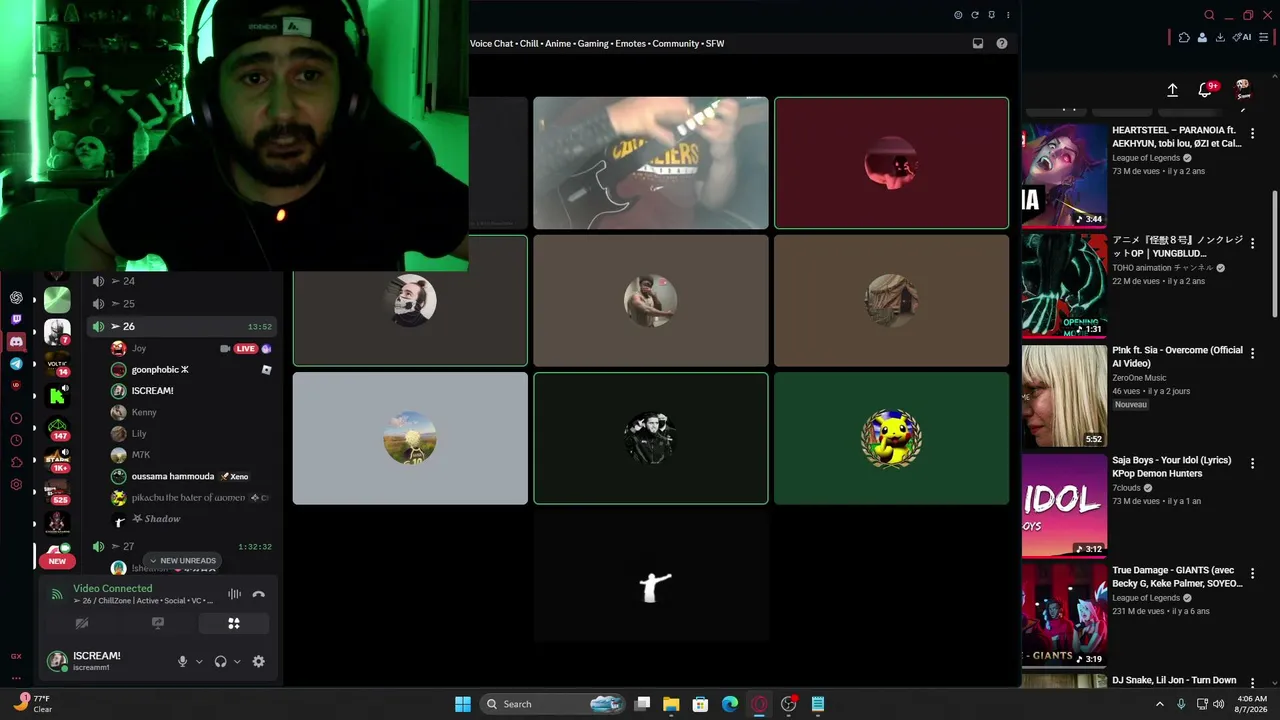Screen dimensions: 1280x720
Task: Open File Explorer from the taskbar
Action: (671, 704)
